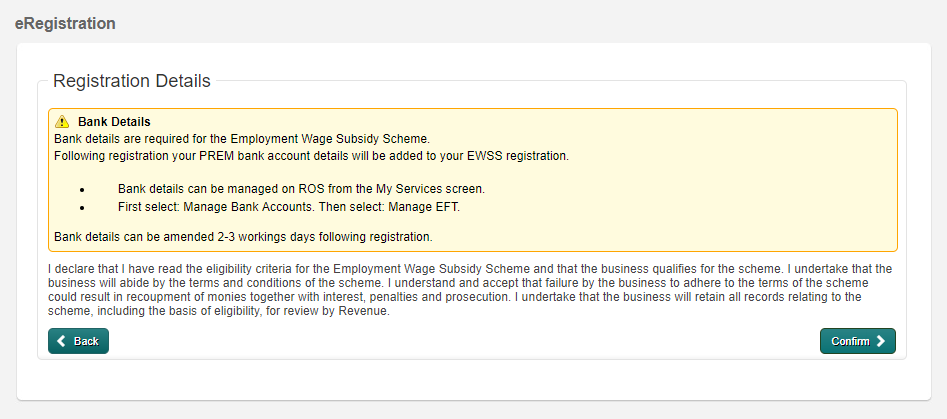Viewport: 947px width, 419px height.
Task: Click the Registration Details section title
Action: point(131,81)
